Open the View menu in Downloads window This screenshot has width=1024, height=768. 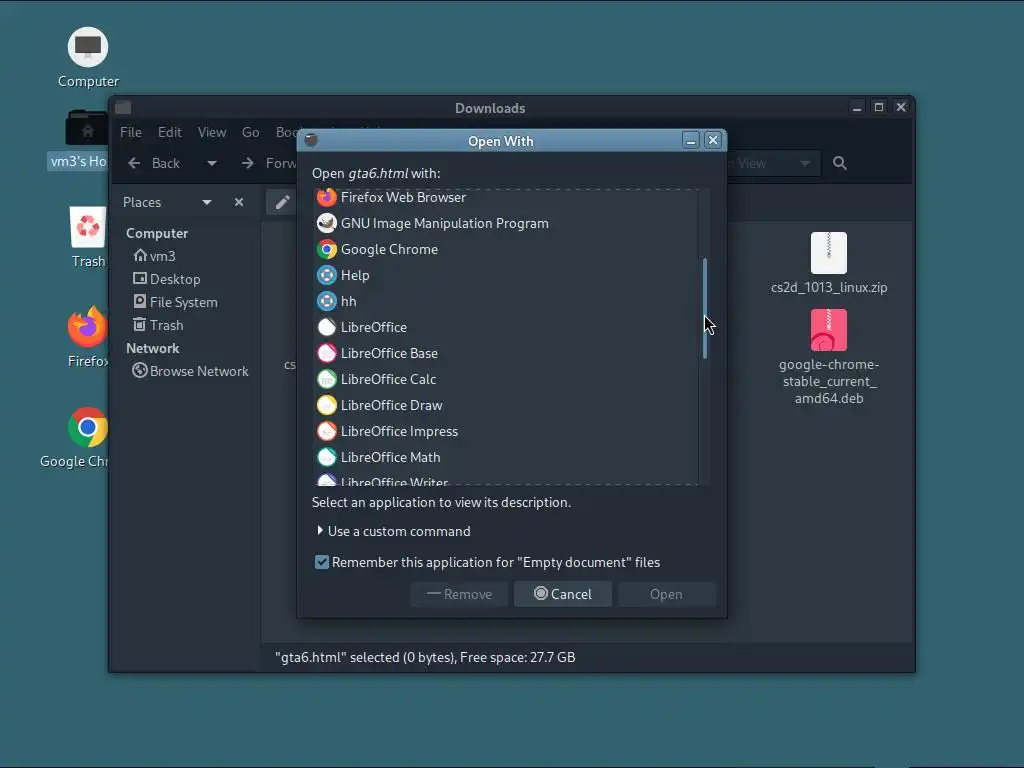212,132
